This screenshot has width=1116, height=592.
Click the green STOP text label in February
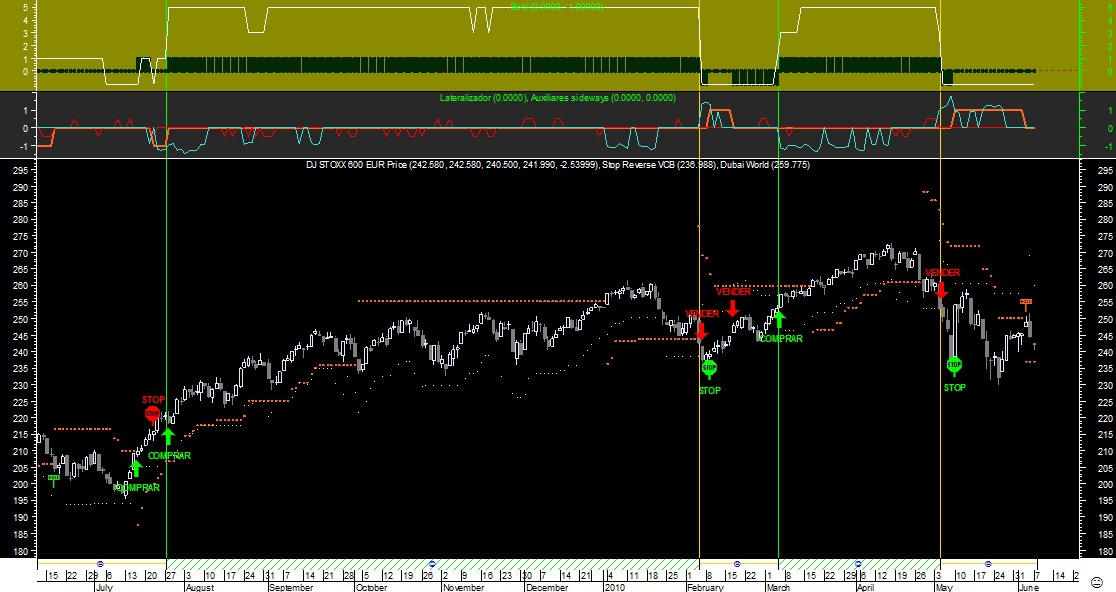[x=710, y=391]
